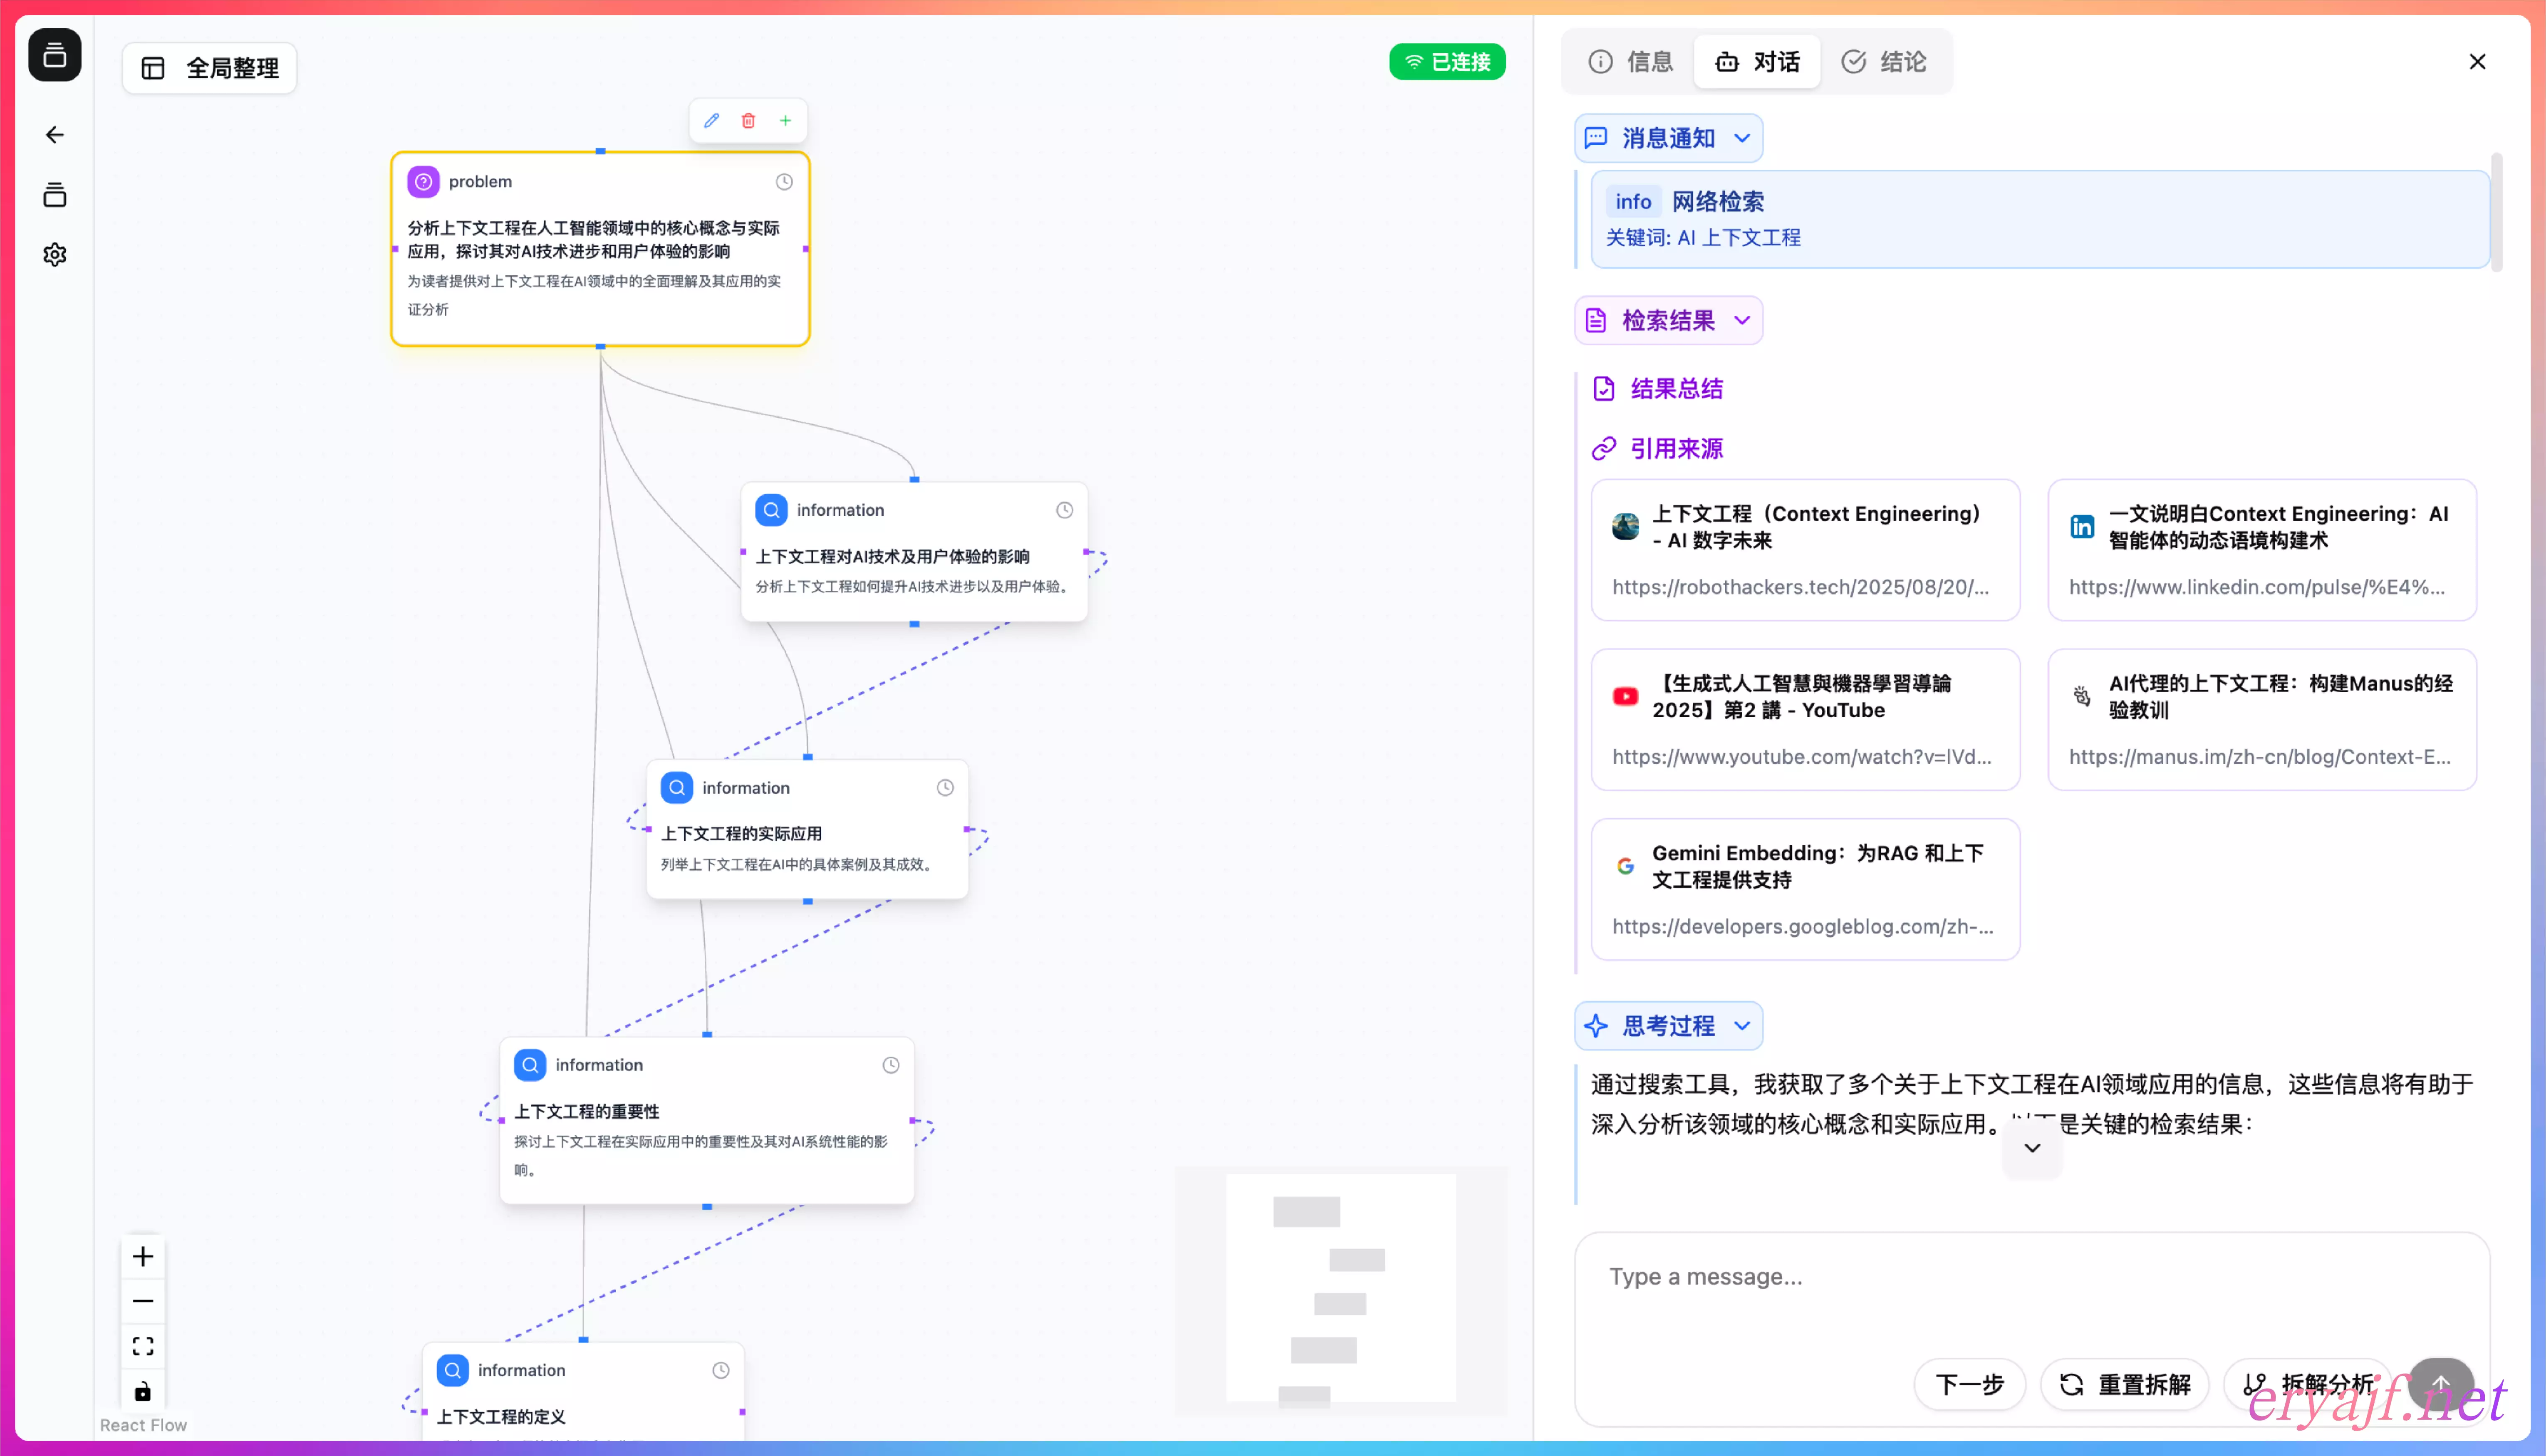The image size is (2546, 1456).
Task: Click the red trash delete icon
Action: tap(748, 121)
